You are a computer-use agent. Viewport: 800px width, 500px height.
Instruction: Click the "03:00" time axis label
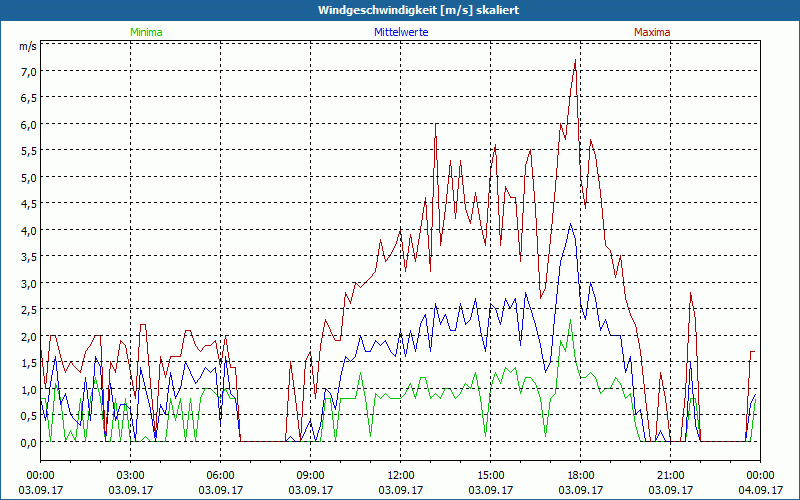pos(131,476)
